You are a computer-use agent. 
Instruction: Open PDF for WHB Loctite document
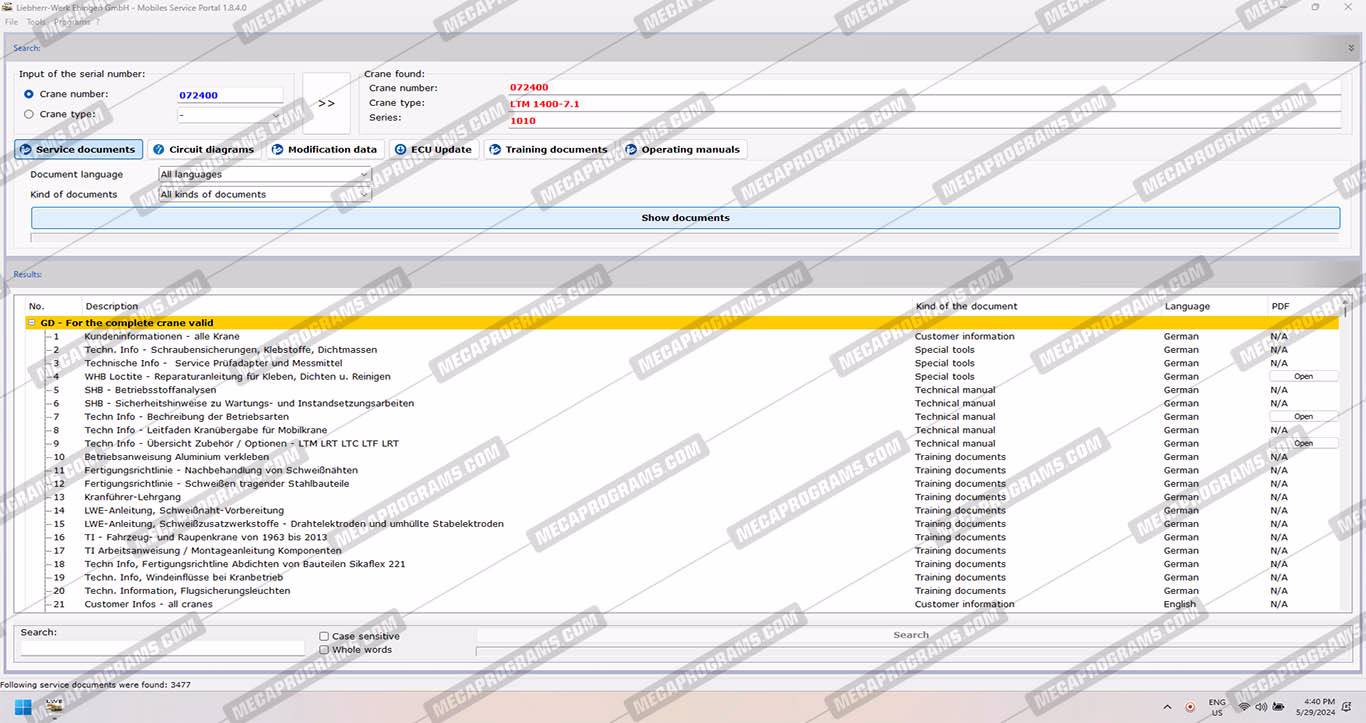1303,377
